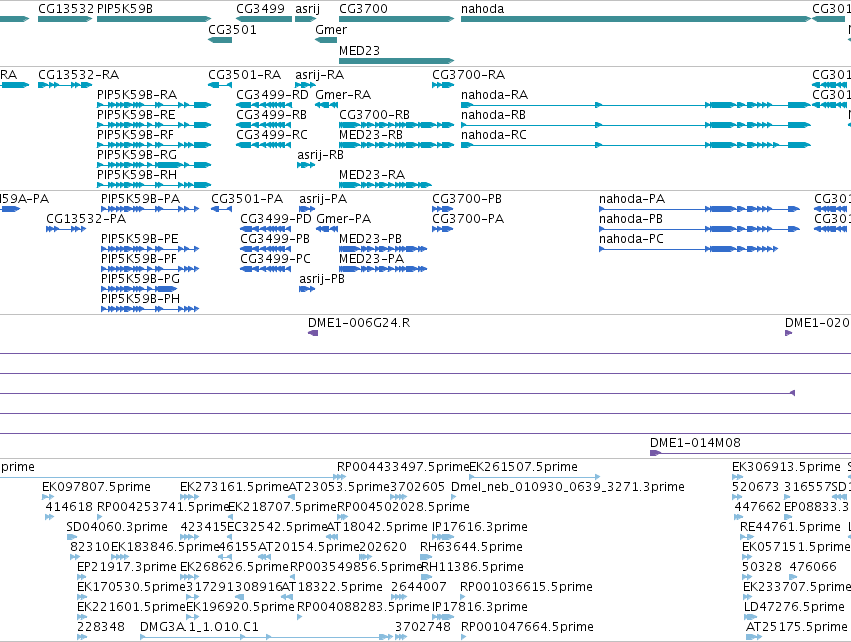Select the nahoda gene label
Screen dimensions: 851x642
coord(482,9)
